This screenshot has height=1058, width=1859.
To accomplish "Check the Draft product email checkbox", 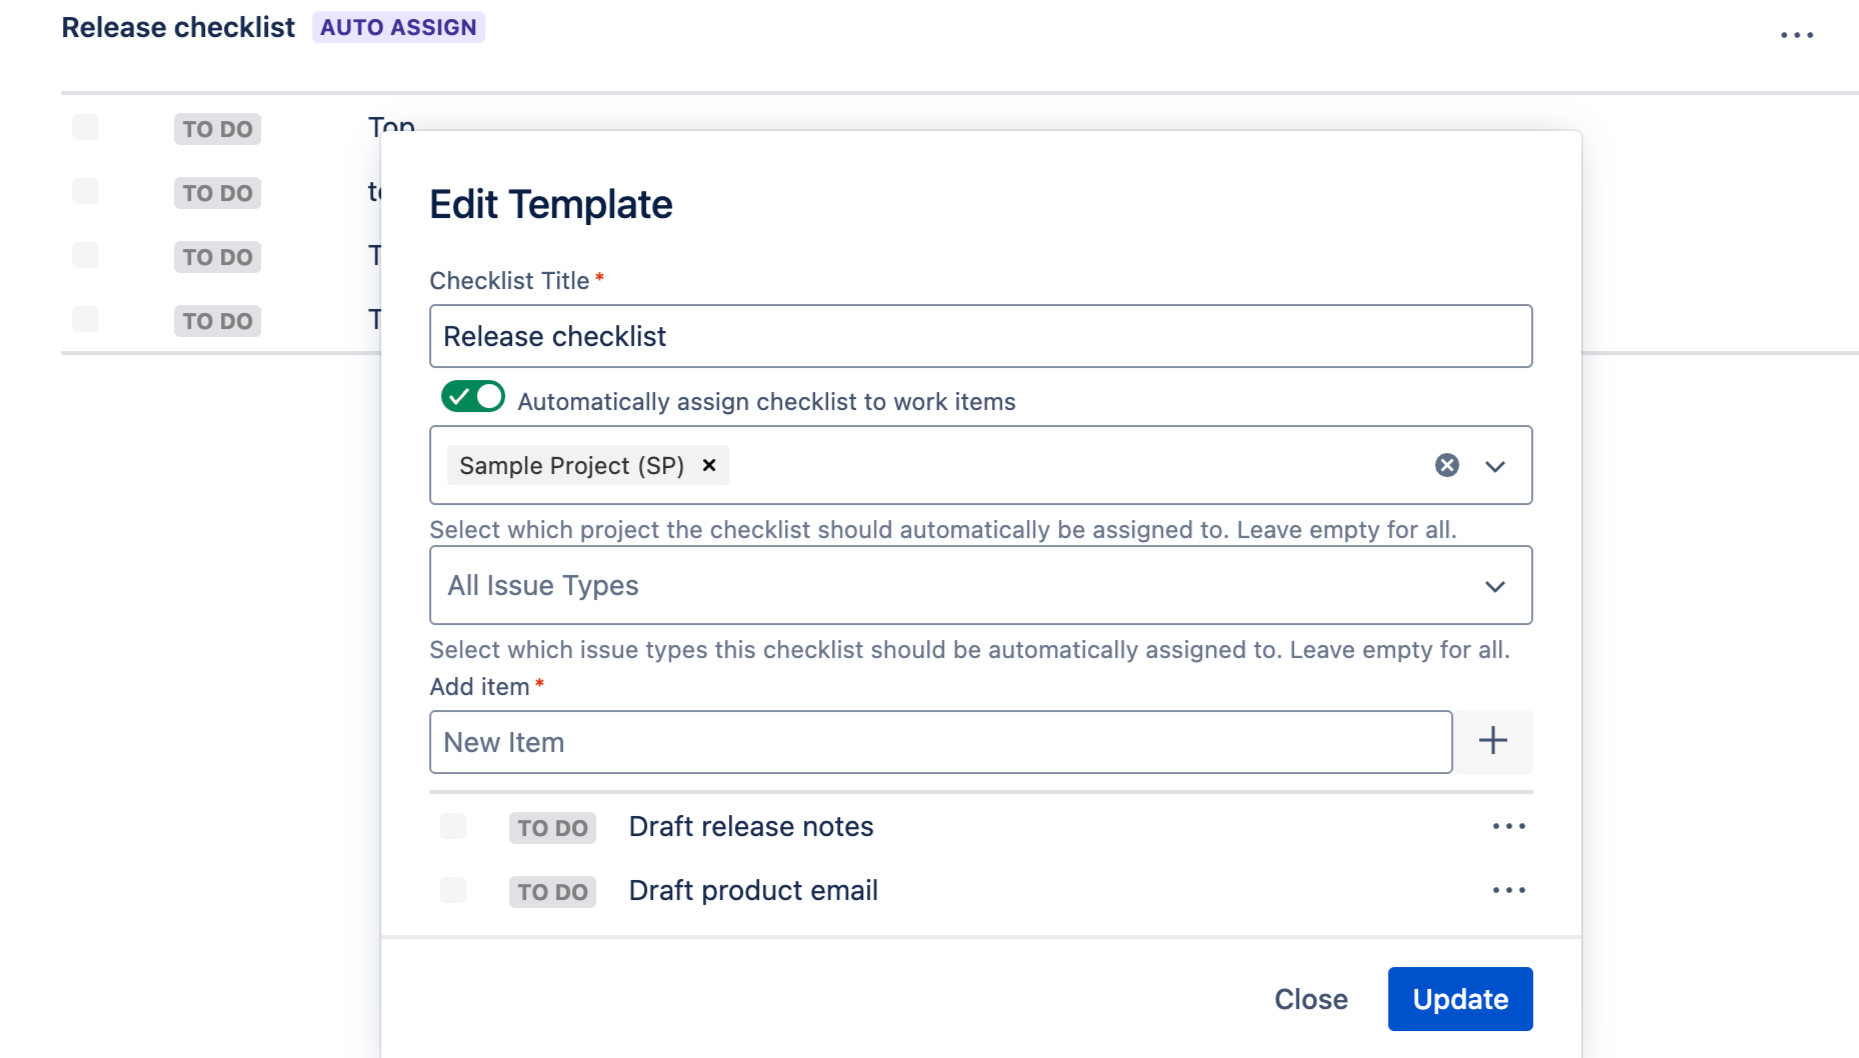I will (x=453, y=890).
